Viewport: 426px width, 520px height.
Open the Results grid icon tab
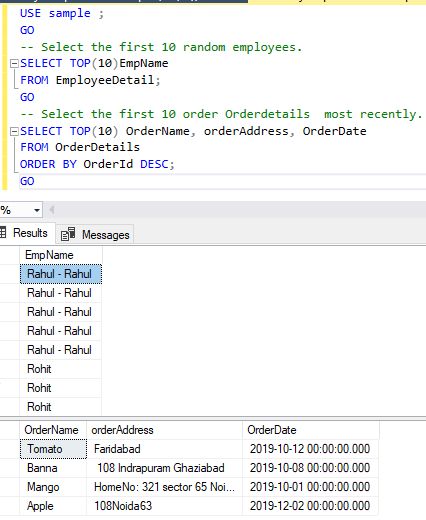click(x=3, y=232)
